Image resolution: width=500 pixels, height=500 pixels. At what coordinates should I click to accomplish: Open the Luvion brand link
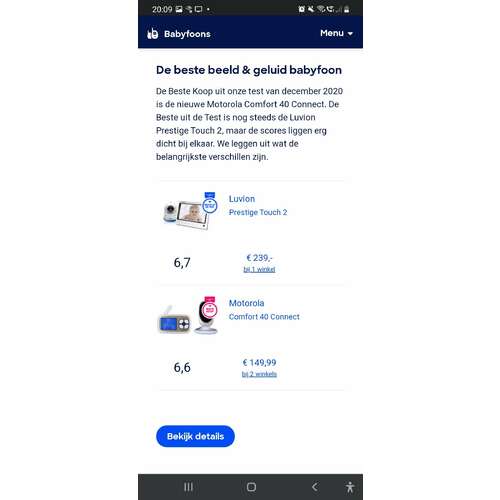(x=242, y=199)
